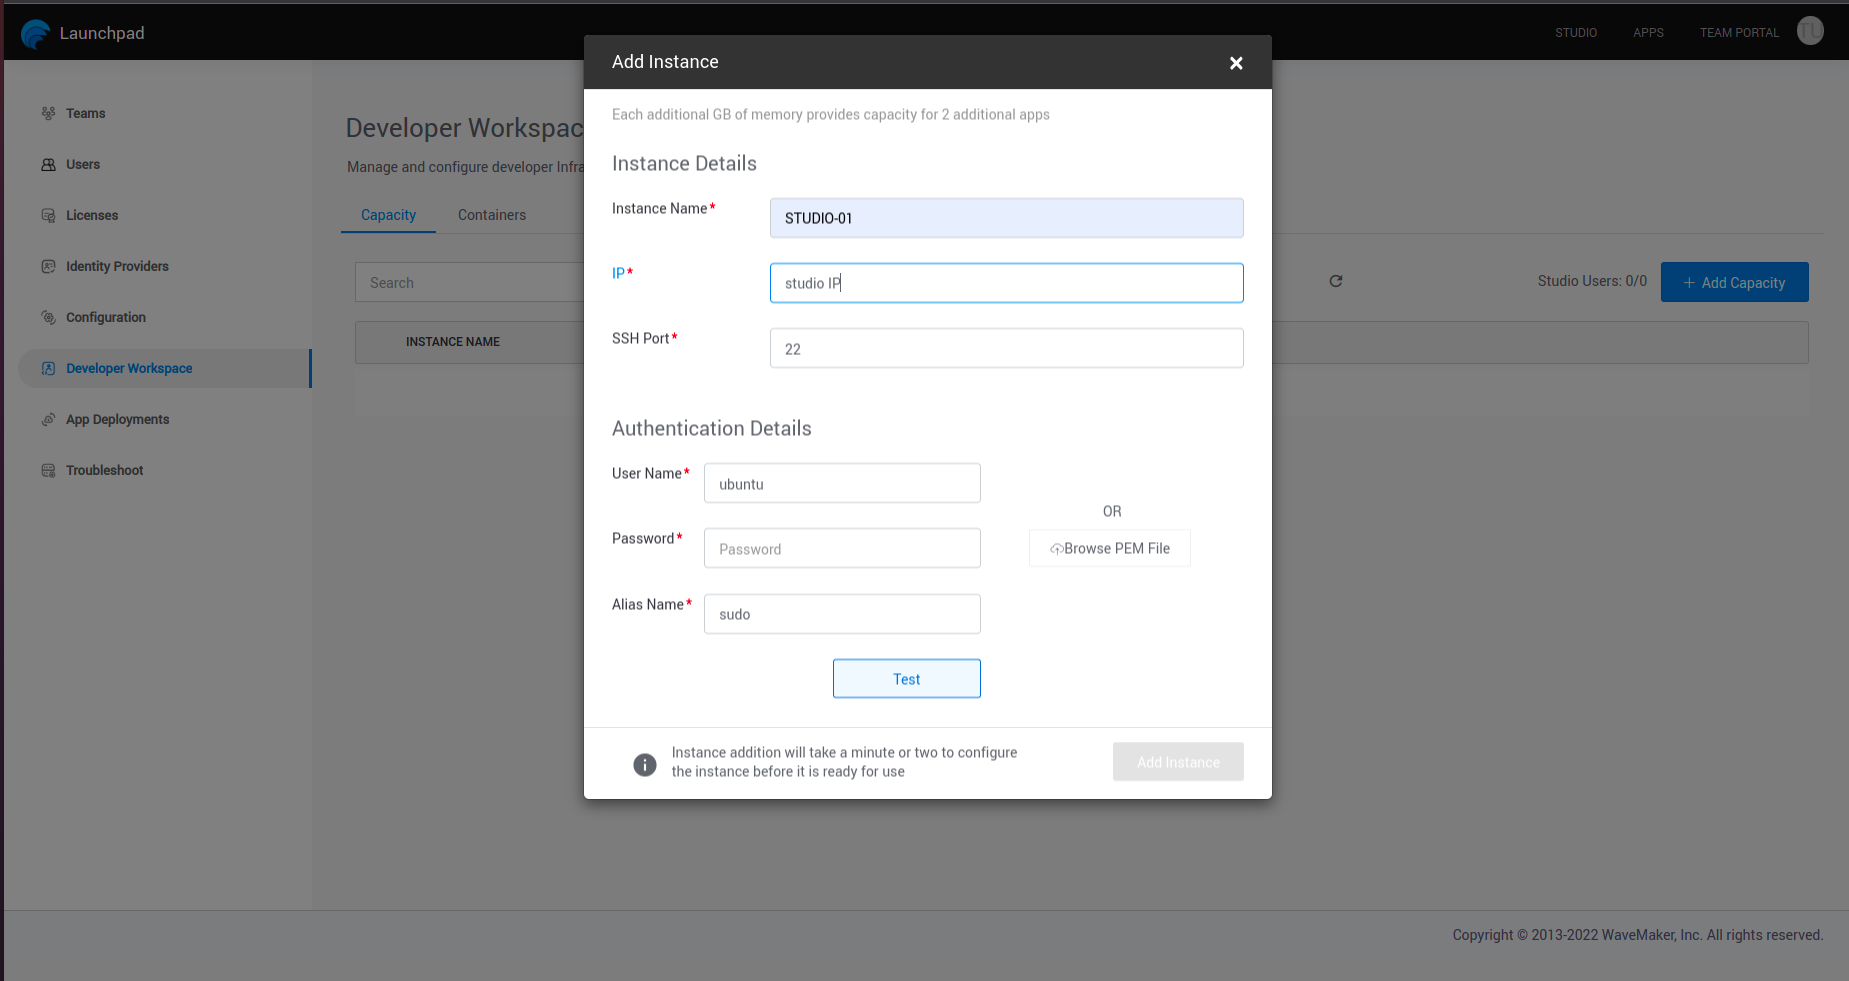
Task: Click the Teams icon in sidebar
Action: (x=48, y=113)
